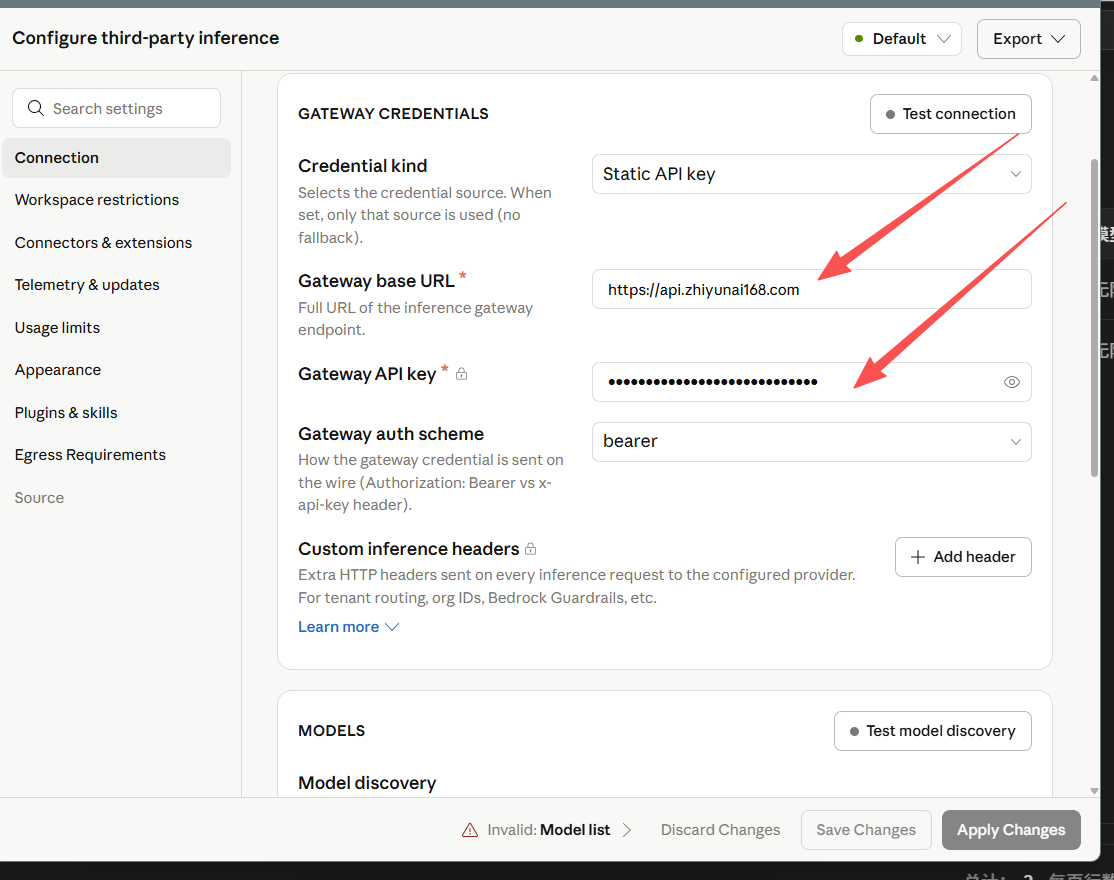Image resolution: width=1114 pixels, height=880 pixels.
Task: Click the Test model discovery button
Action: [932, 731]
